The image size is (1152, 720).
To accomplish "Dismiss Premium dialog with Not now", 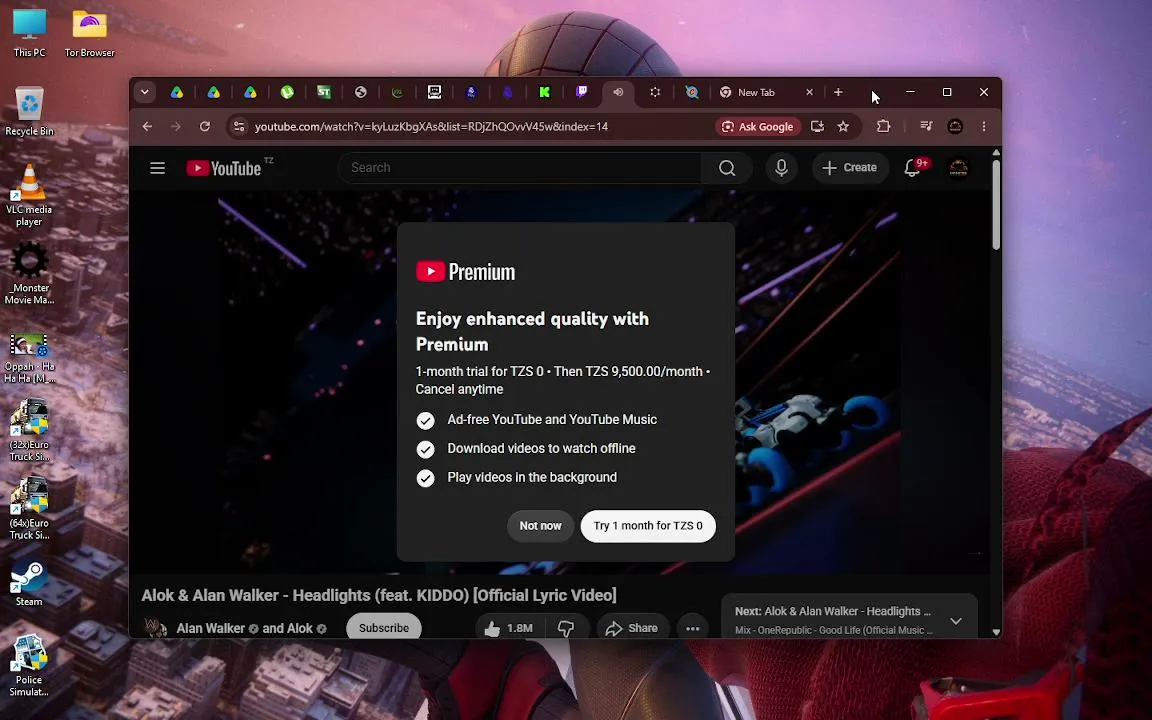I will (x=540, y=526).
